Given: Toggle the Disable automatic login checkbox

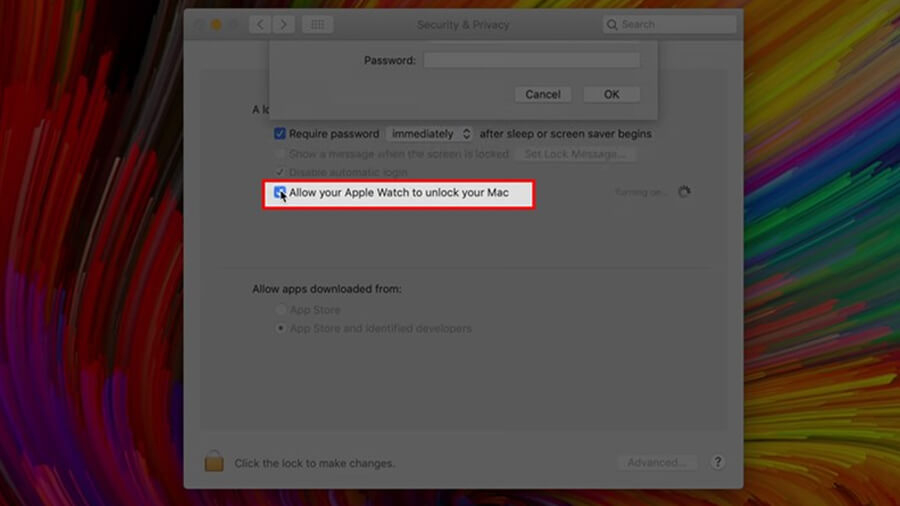Looking at the screenshot, I should [280, 172].
